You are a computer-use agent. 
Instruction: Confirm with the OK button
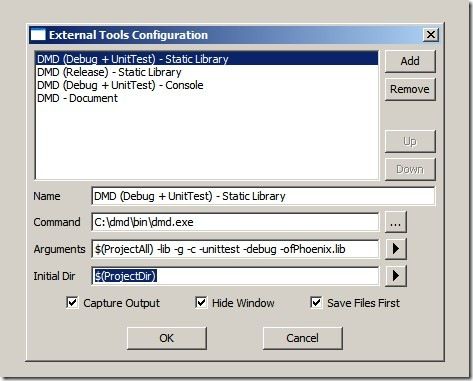[x=167, y=338]
